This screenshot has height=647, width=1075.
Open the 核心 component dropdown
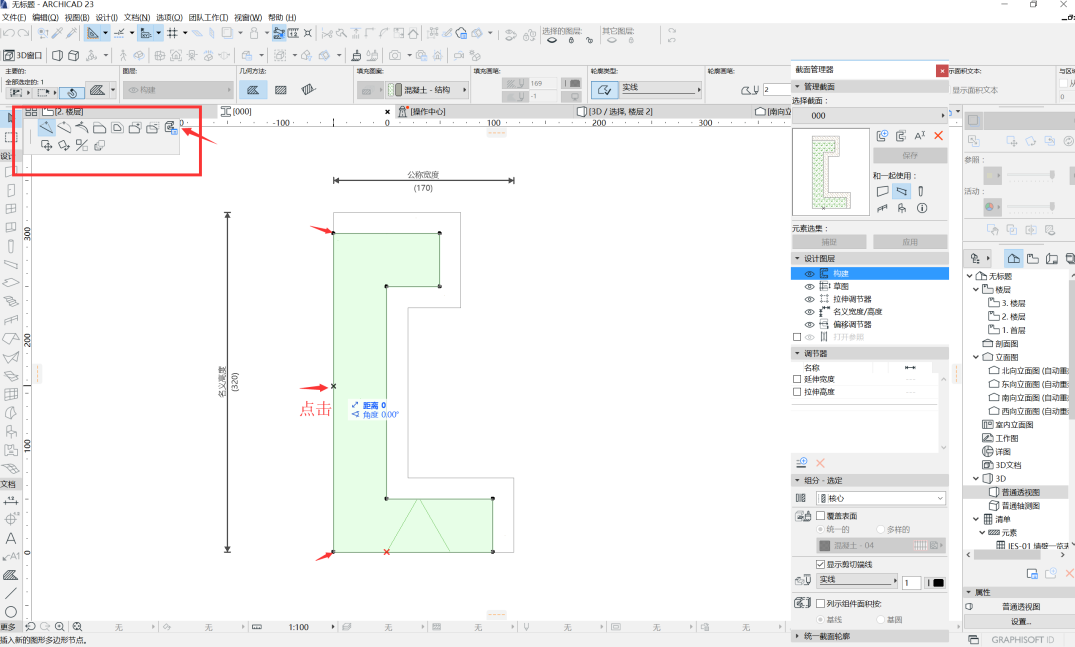click(x=881, y=498)
